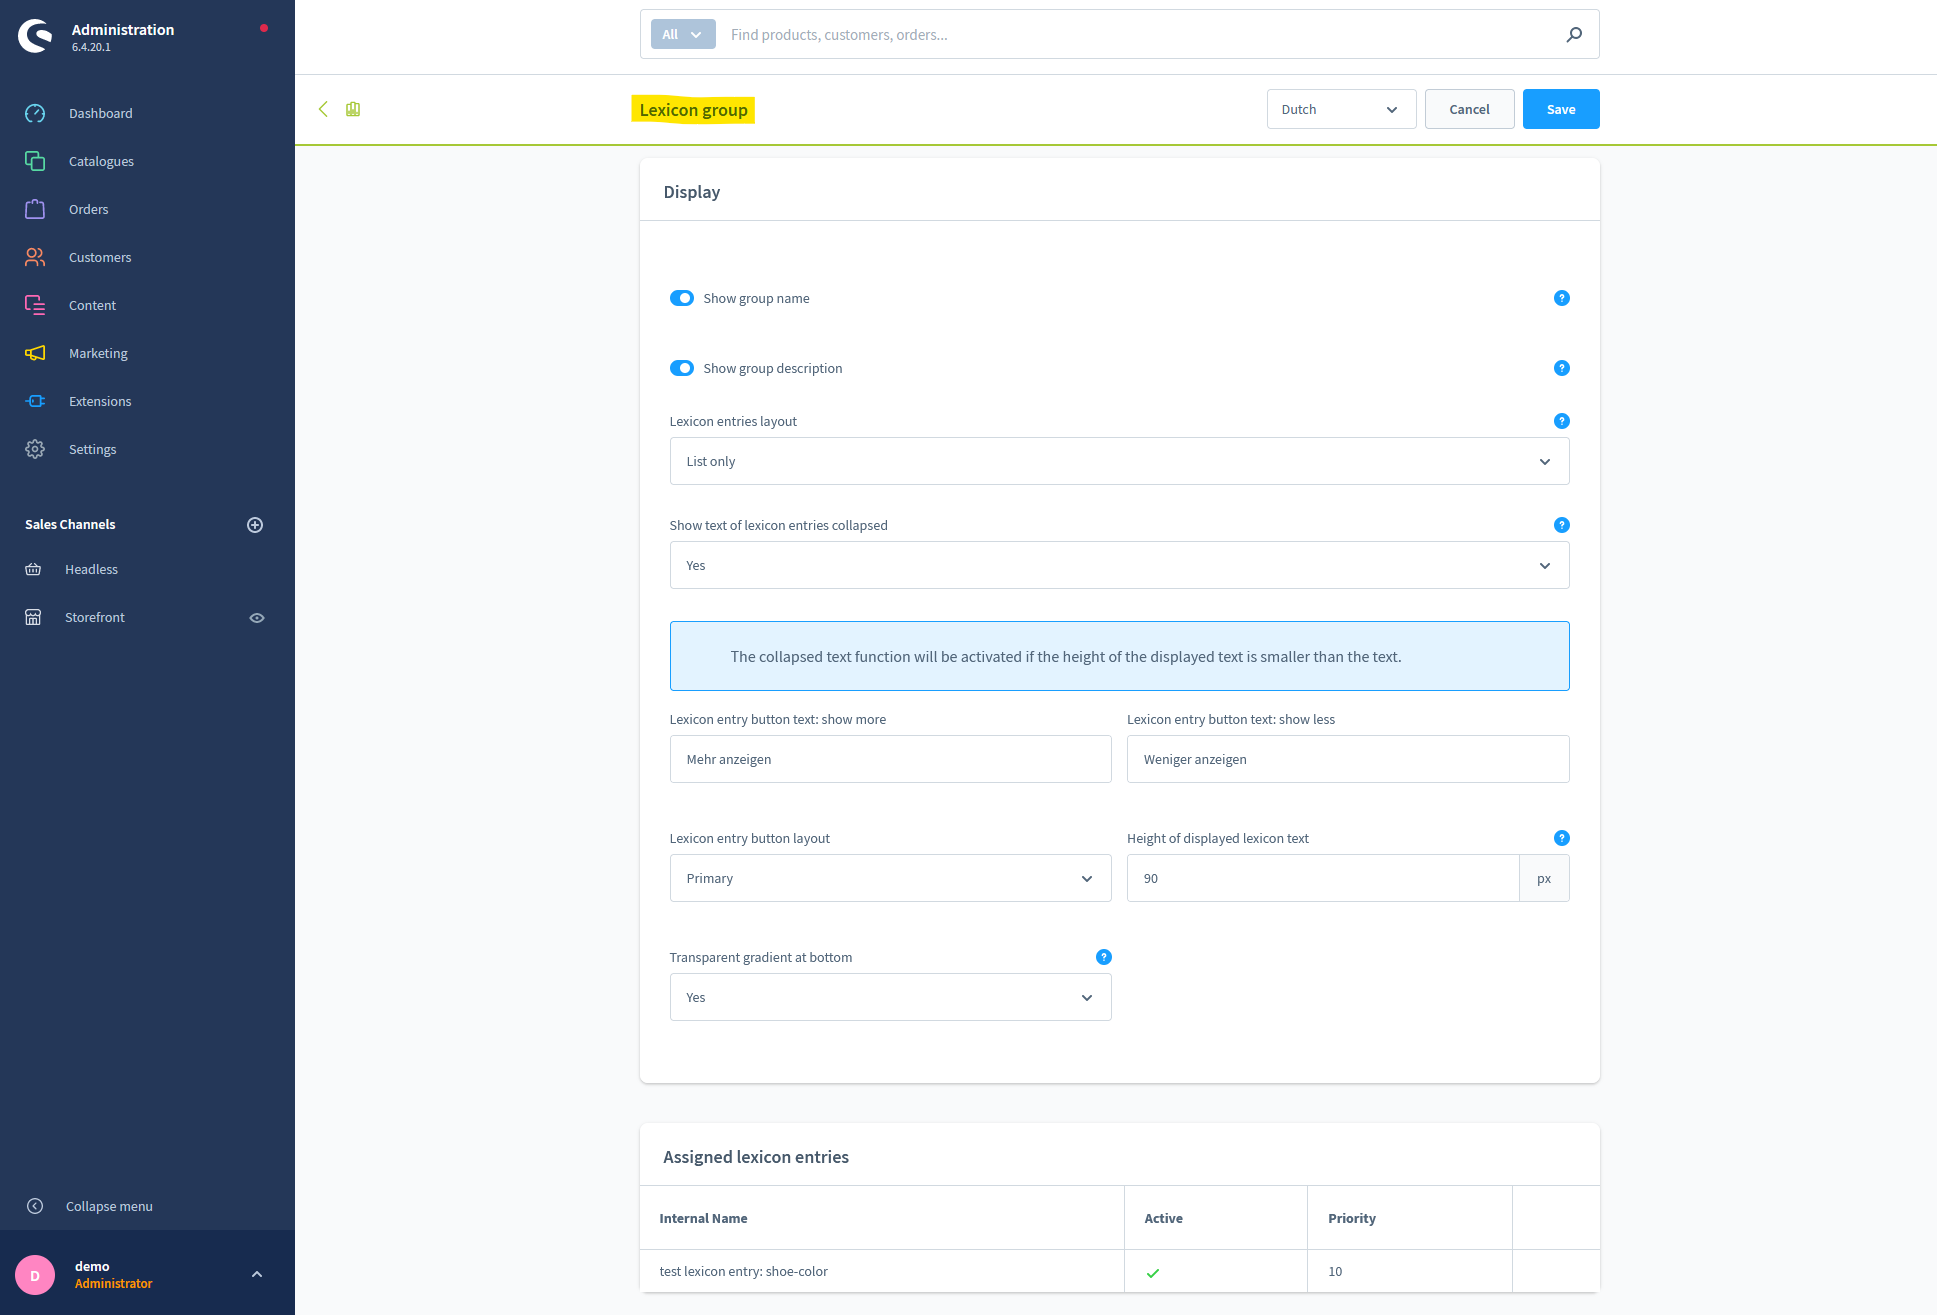1937x1315 pixels.
Task: Go back with the left chevron
Action: click(323, 109)
